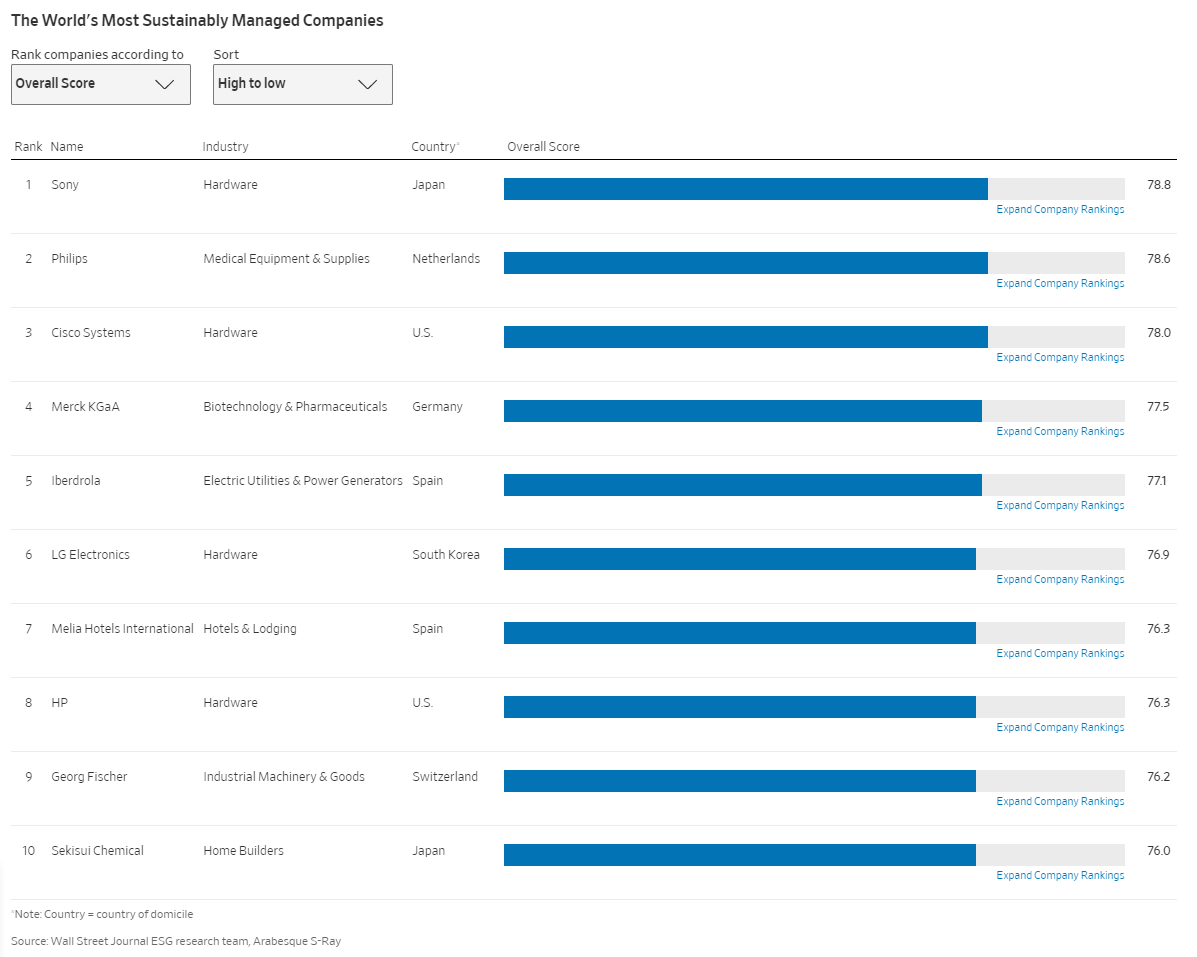
Task: Expand Company Rankings for Melia Hotels International
Action: click(x=1060, y=653)
